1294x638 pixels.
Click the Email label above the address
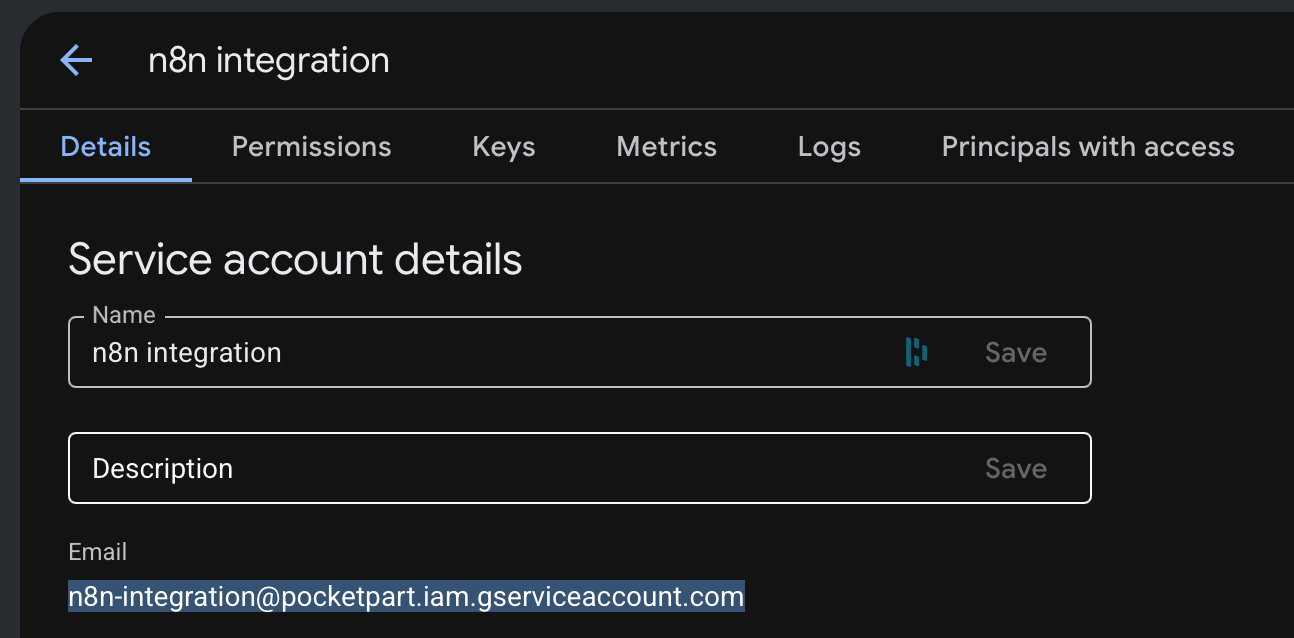click(97, 552)
